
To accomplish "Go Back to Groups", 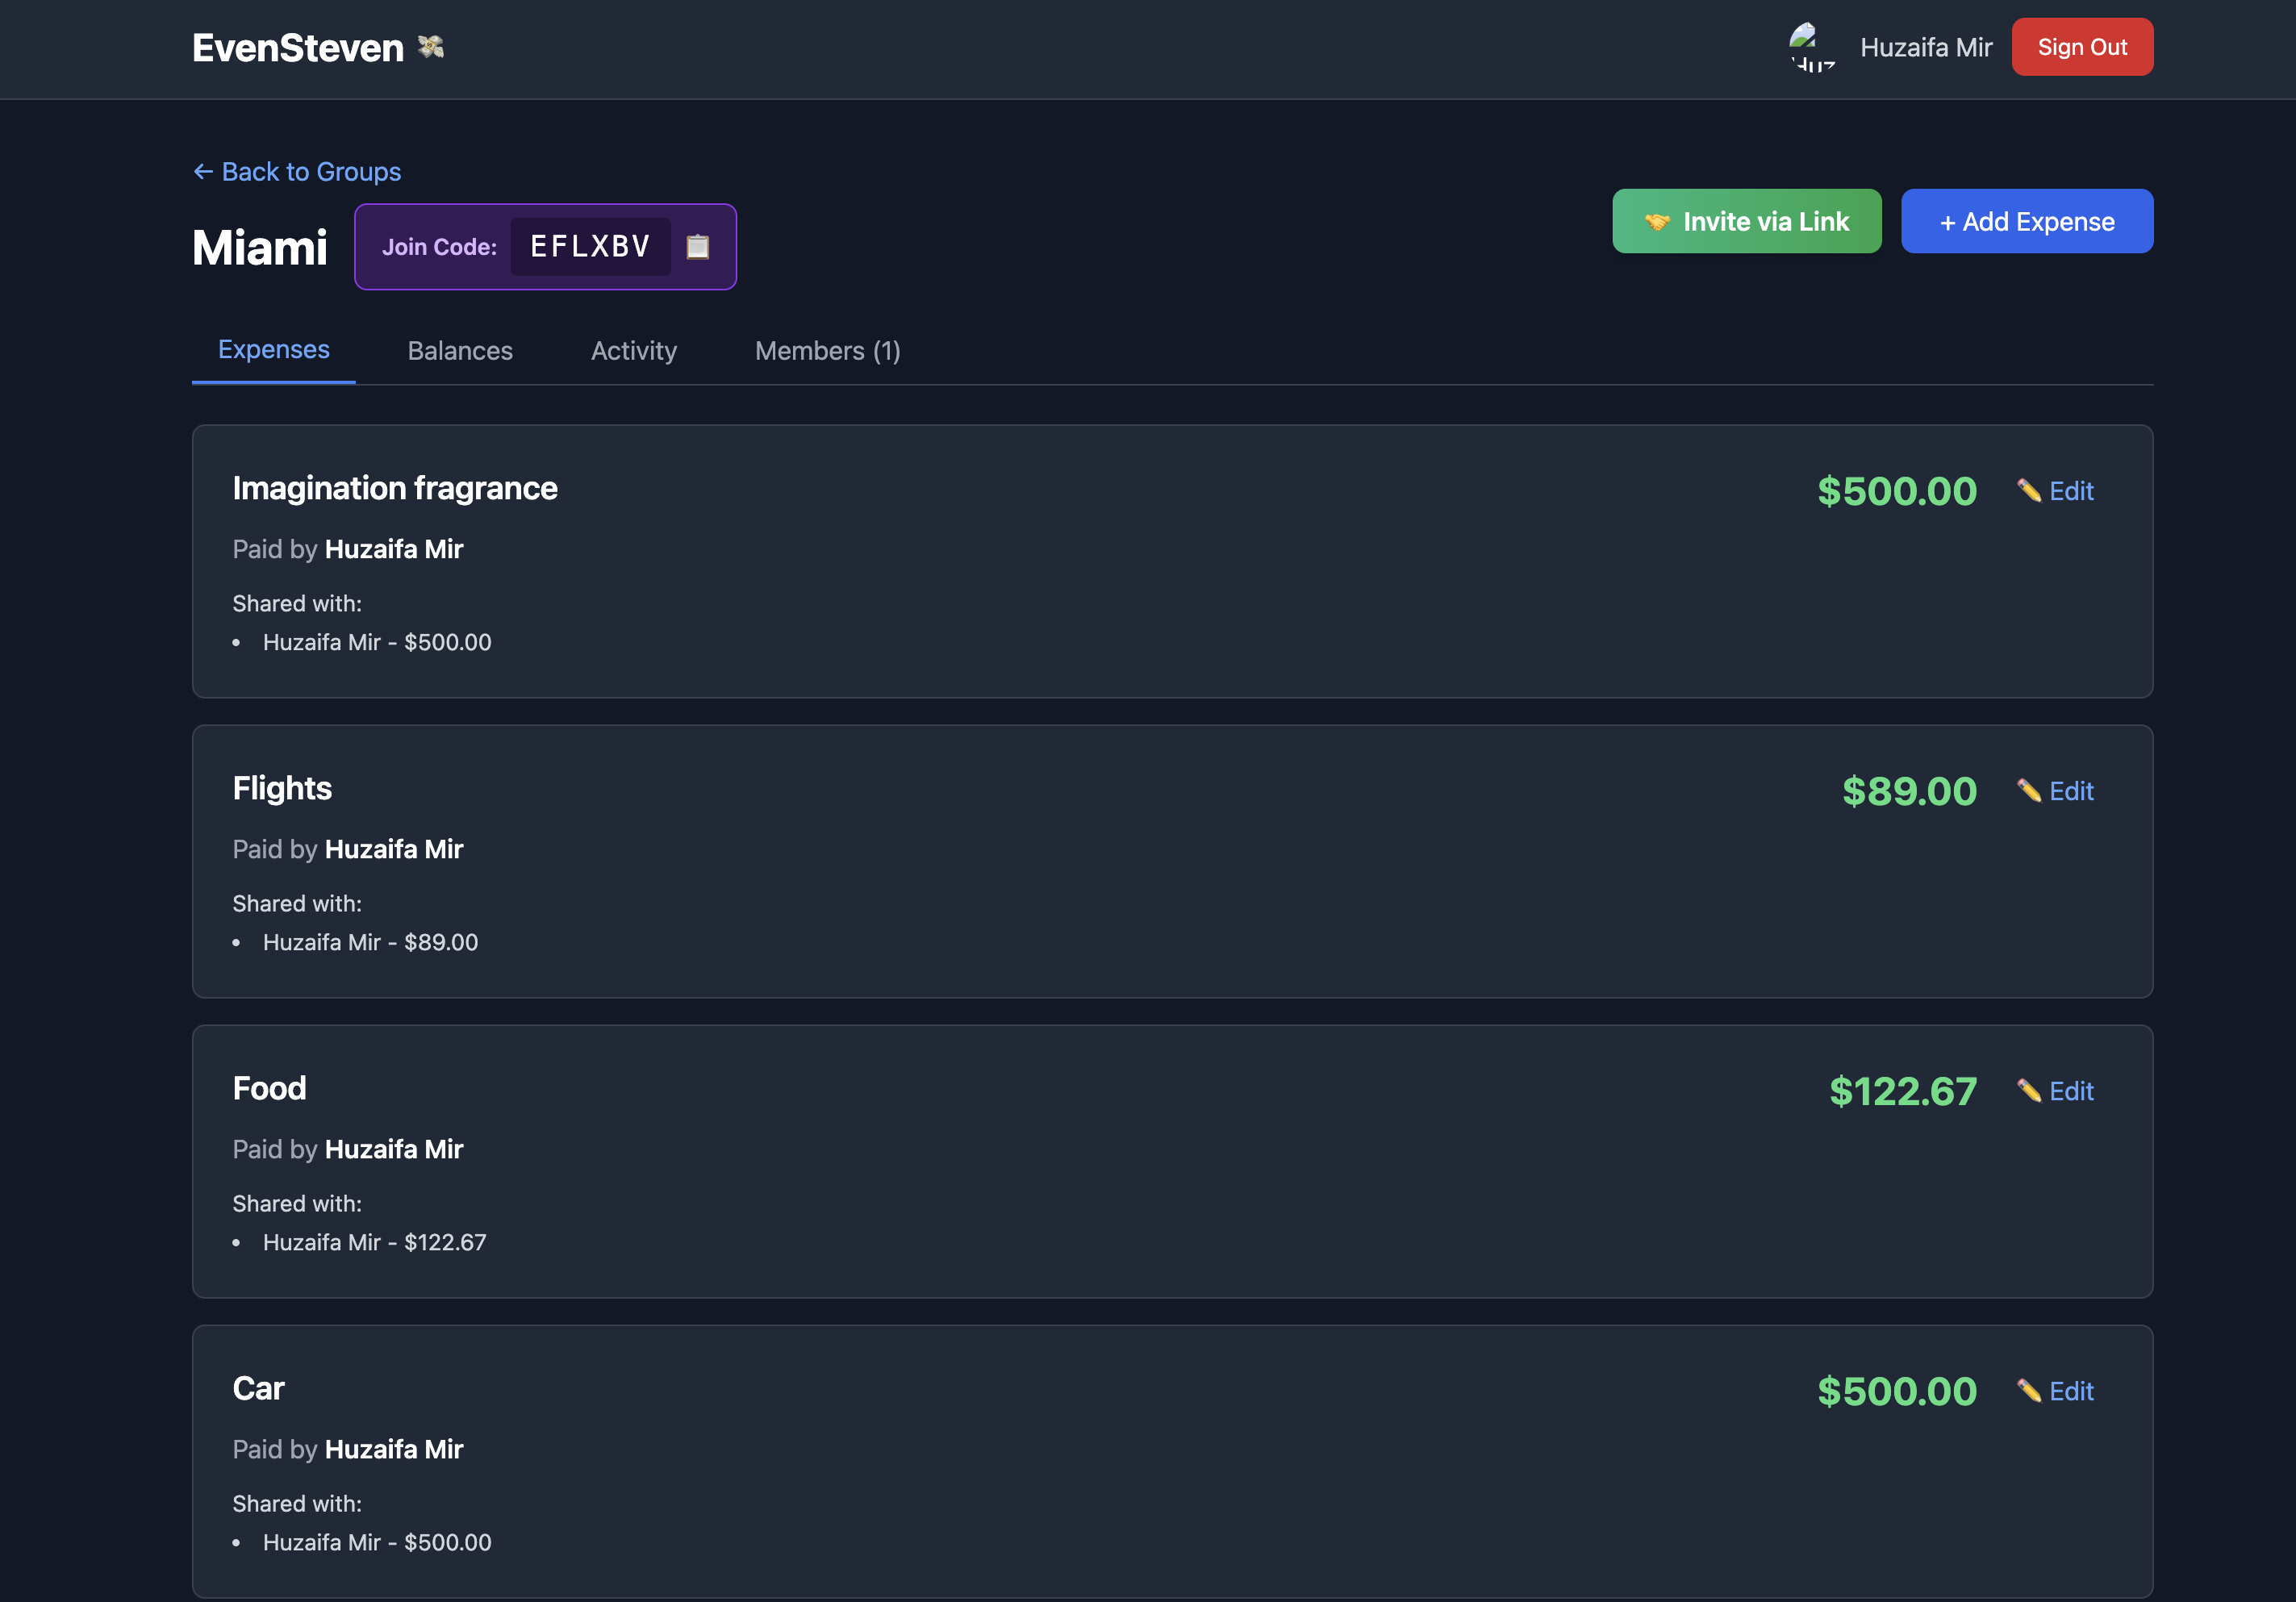I will point(297,172).
